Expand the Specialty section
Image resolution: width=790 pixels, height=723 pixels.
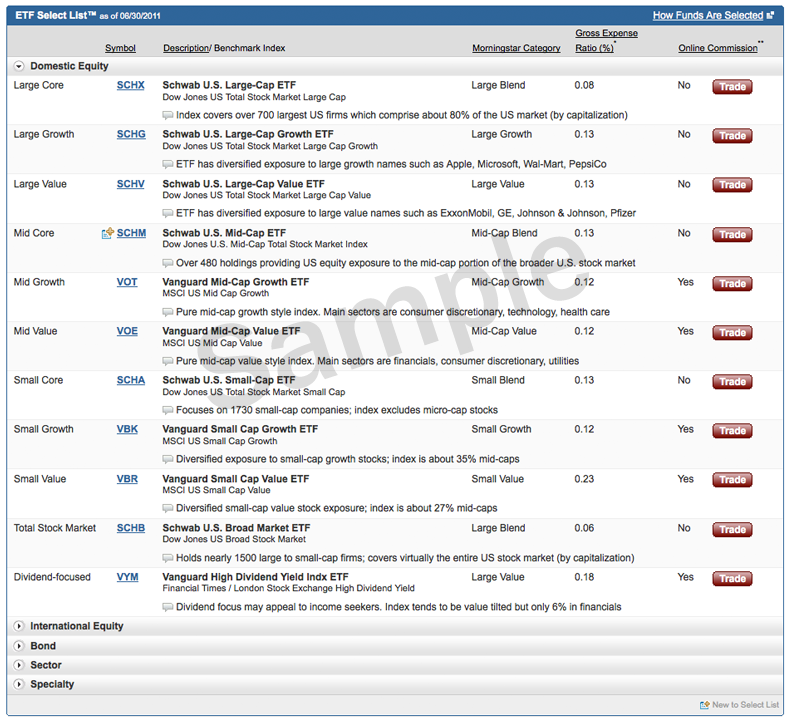pyautogui.click(x=19, y=684)
